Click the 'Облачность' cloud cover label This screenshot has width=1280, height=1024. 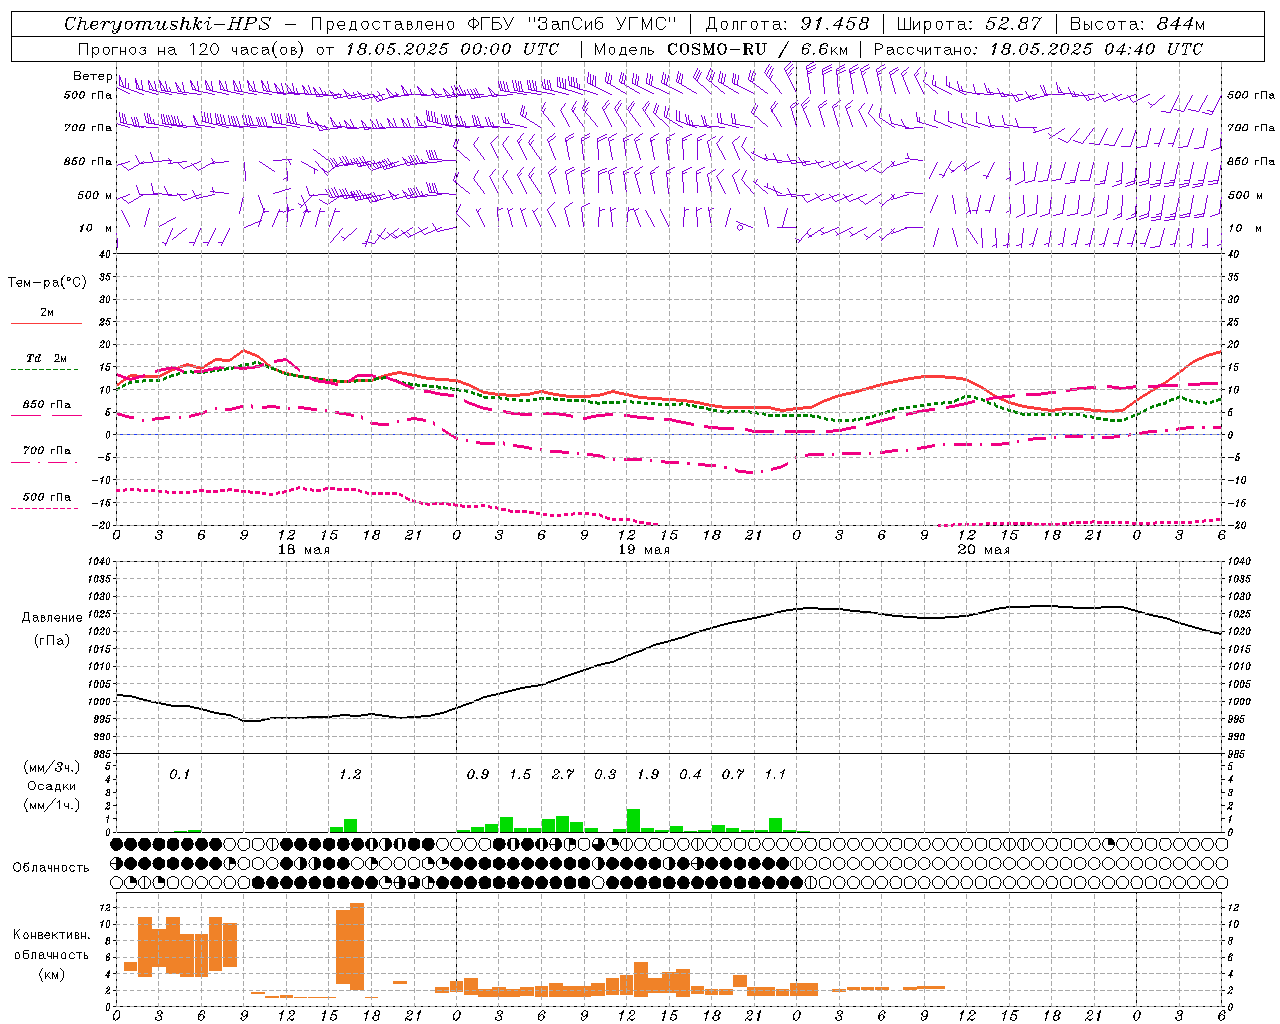tap(51, 867)
